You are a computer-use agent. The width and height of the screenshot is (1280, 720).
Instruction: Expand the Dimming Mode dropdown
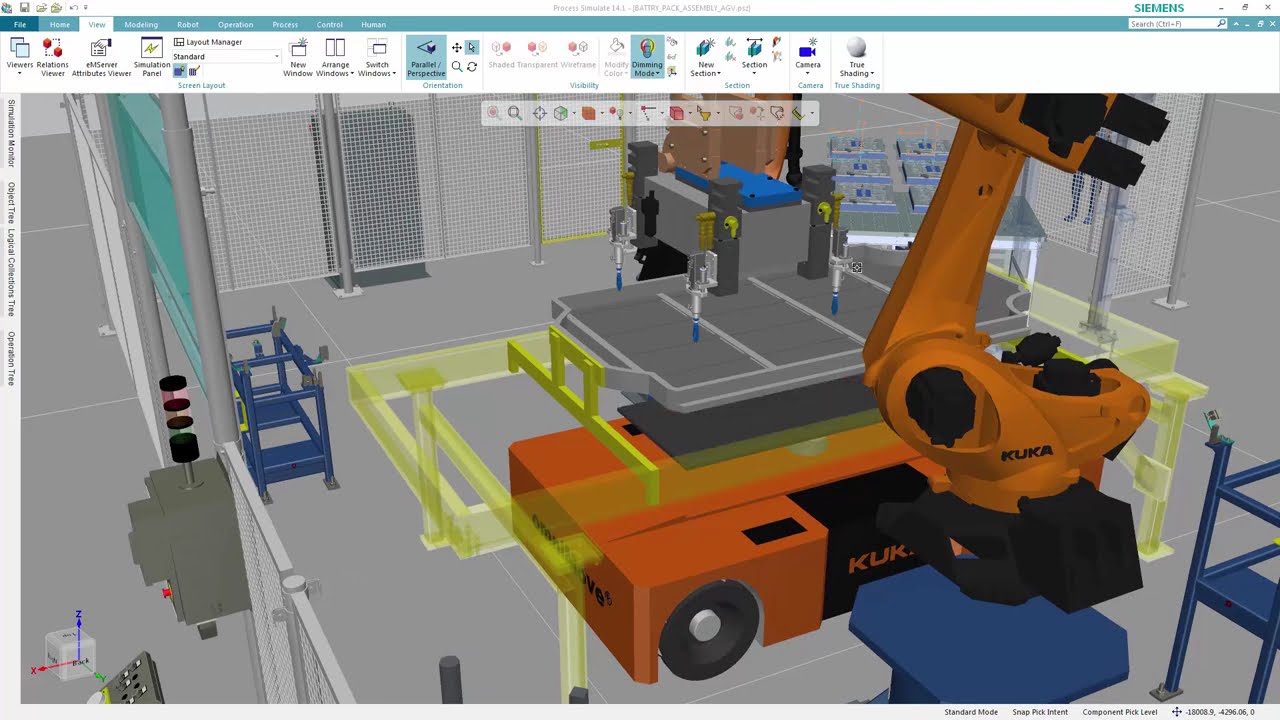(x=647, y=58)
